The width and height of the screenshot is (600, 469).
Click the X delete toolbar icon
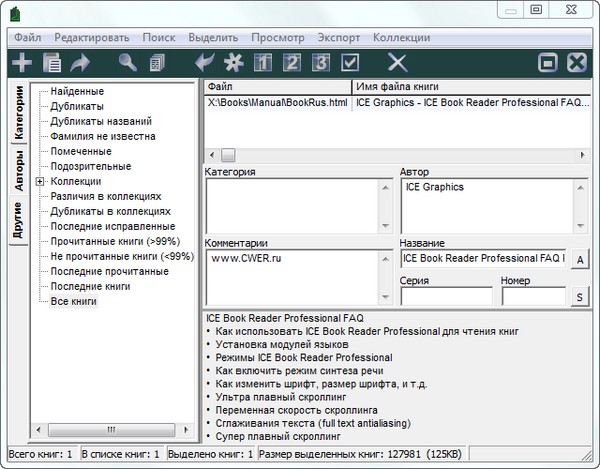point(397,63)
